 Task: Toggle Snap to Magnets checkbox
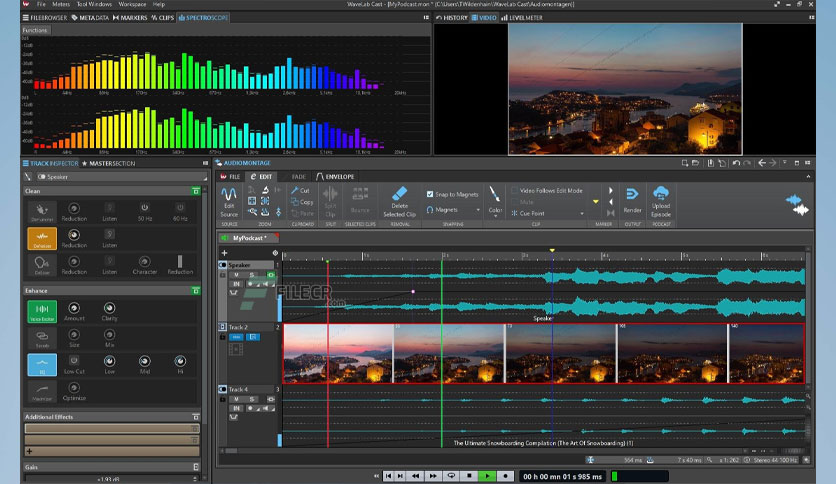click(430, 195)
